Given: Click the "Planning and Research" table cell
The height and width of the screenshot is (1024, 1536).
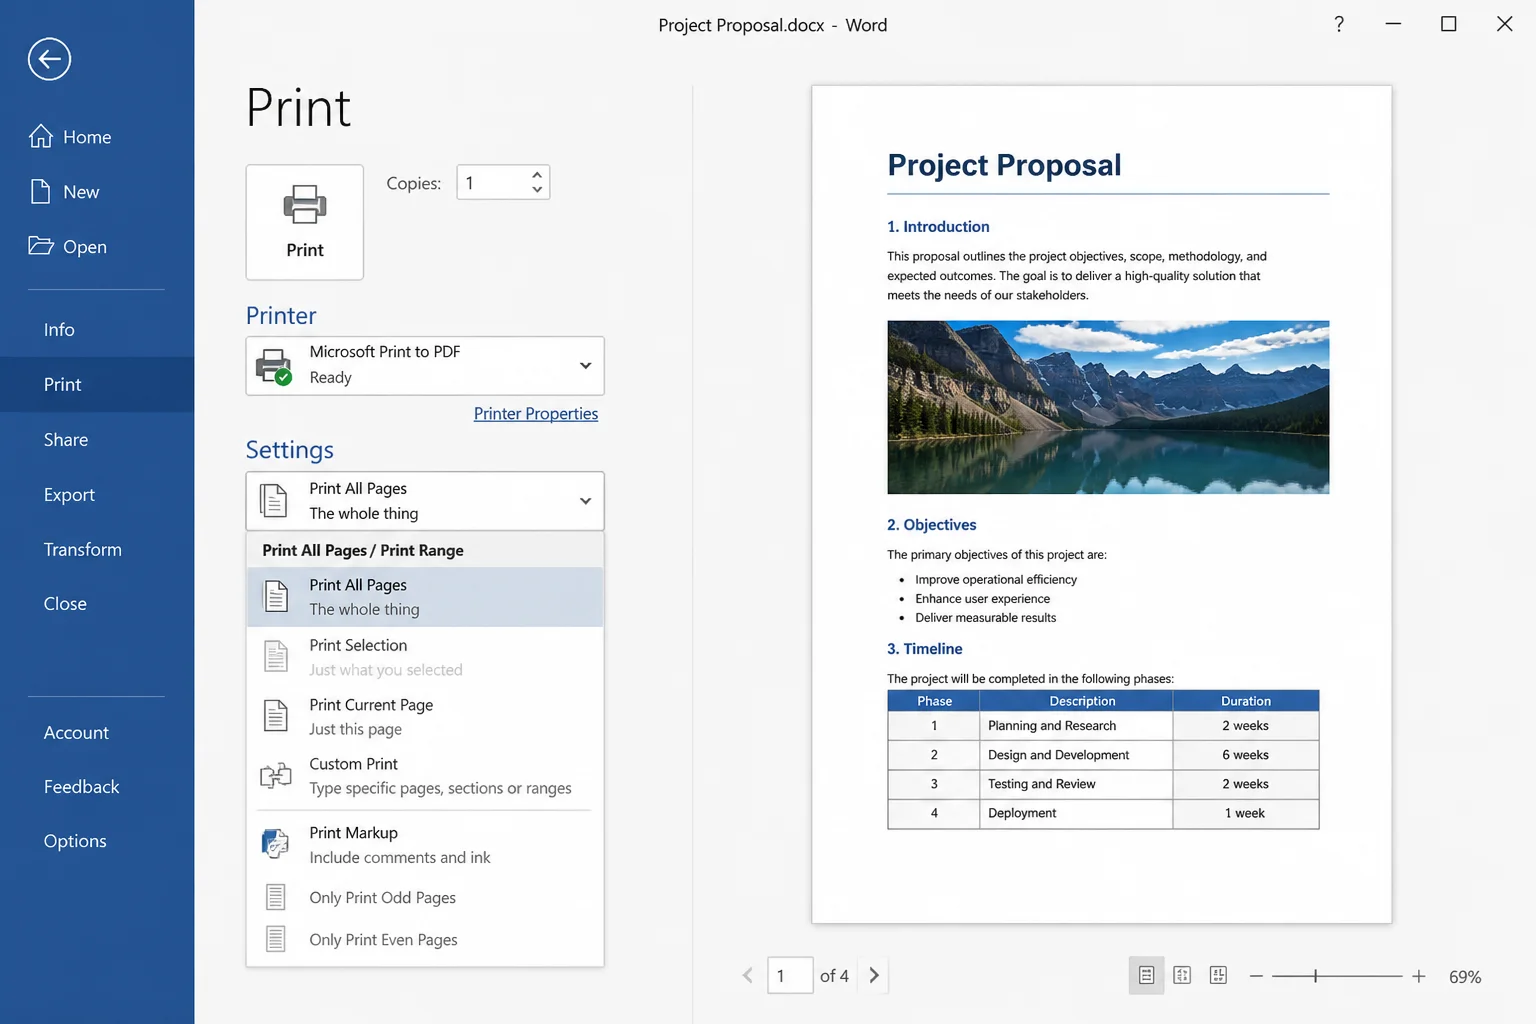Looking at the screenshot, I should [x=1076, y=726].
